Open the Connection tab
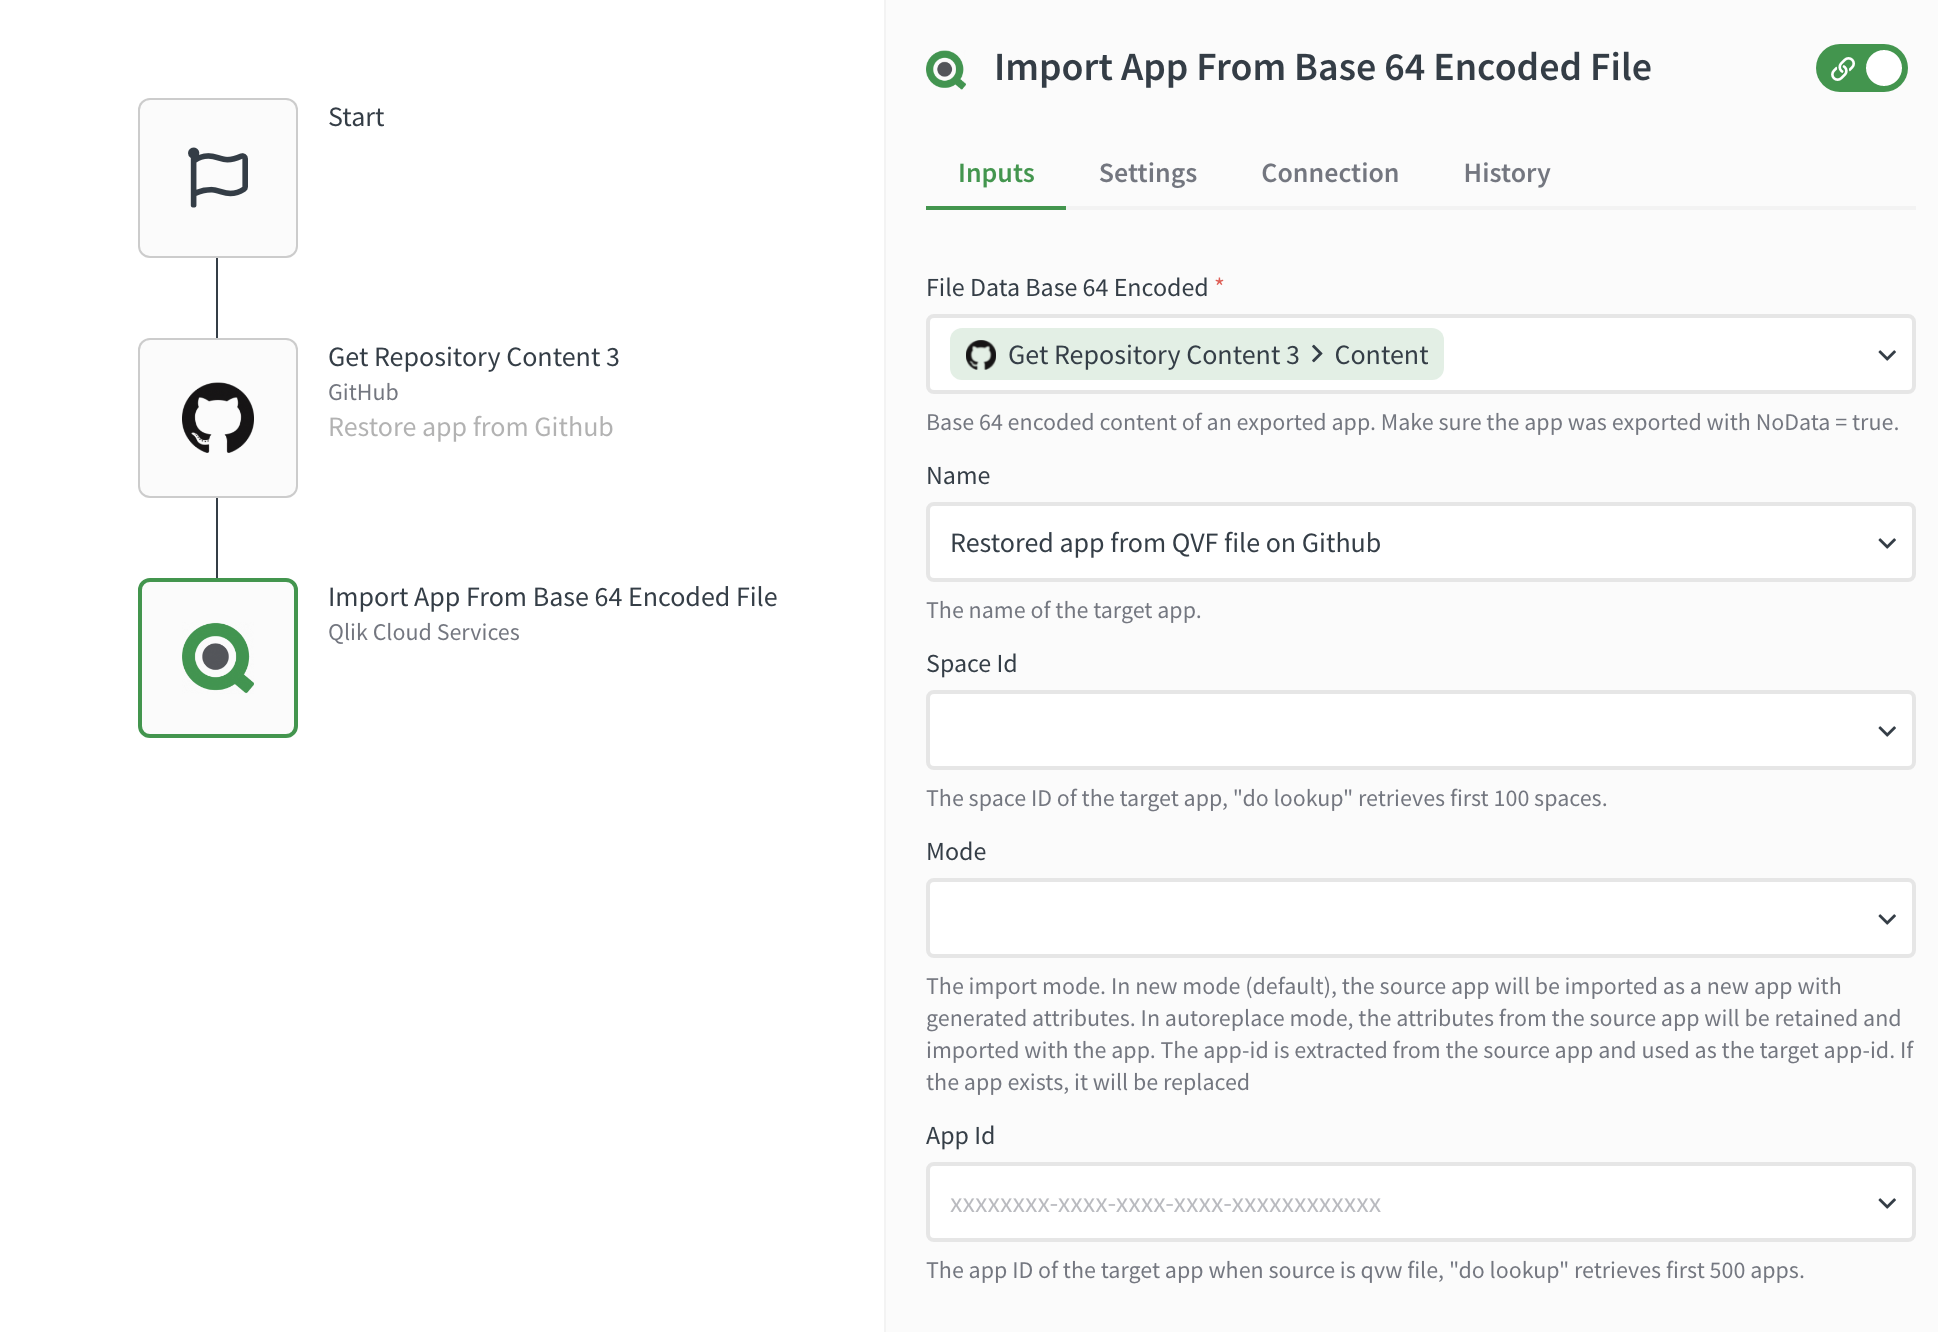1938x1332 pixels. coord(1329,173)
